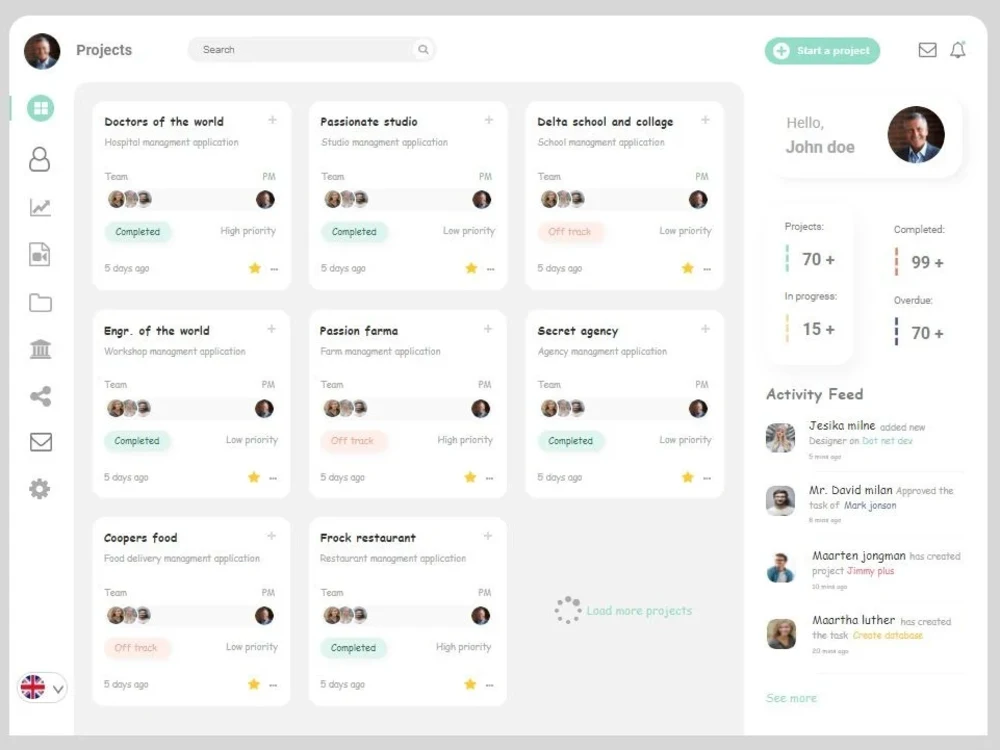This screenshot has height=750, width=1000.
Task: Open more options on Delta school card
Action: pyautogui.click(x=707, y=269)
